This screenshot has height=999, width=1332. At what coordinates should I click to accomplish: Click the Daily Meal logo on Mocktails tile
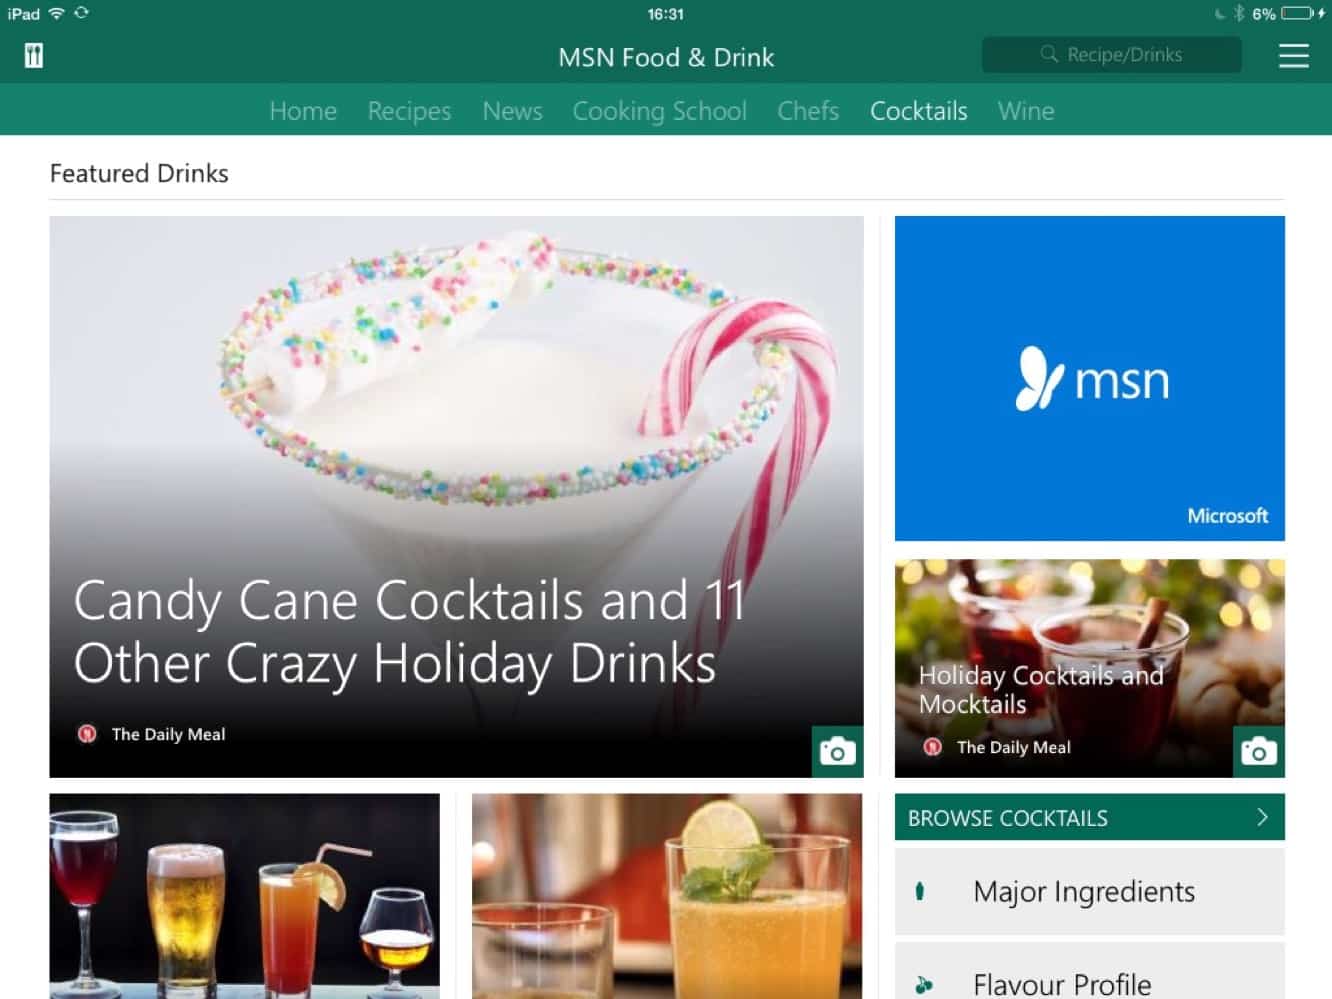pos(933,747)
